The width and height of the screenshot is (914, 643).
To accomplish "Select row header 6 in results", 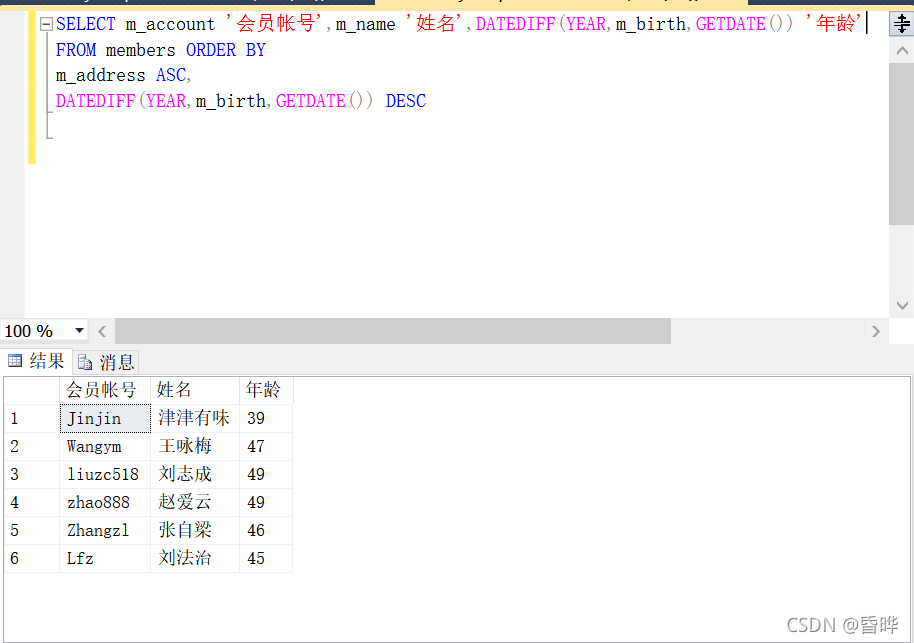I will point(31,558).
